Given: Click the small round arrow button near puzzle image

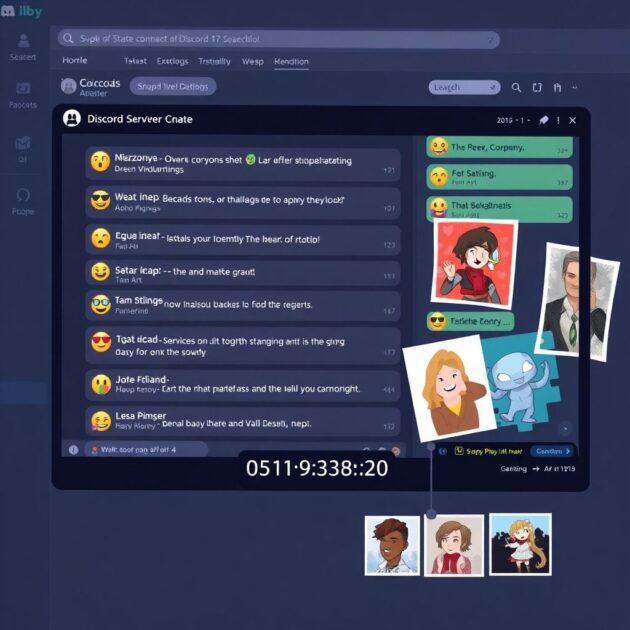Looking at the screenshot, I should click(x=565, y=428).
